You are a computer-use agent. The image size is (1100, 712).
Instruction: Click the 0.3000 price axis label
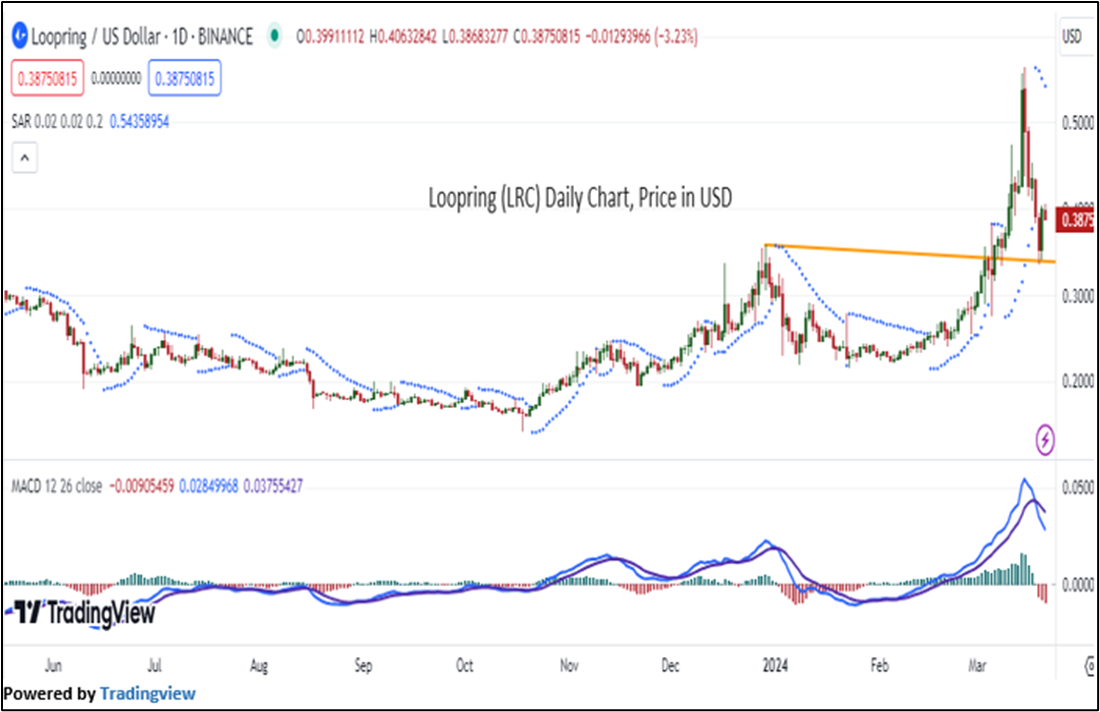click(1078, 296)
